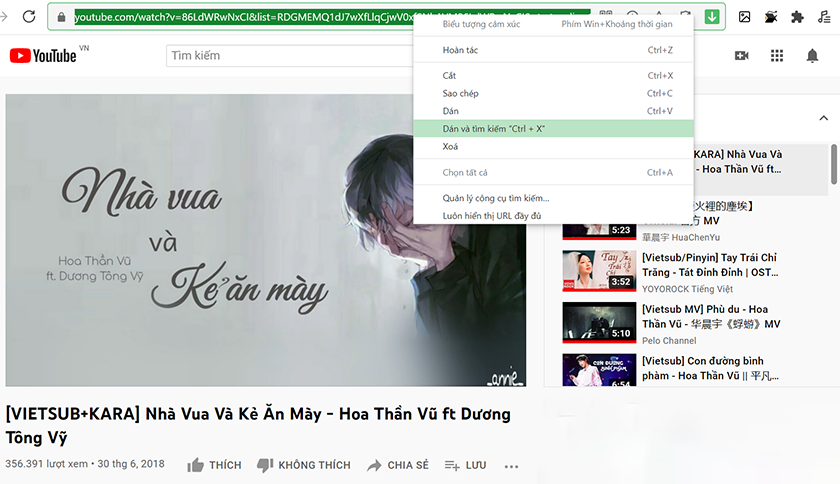The image size is (840, 484).
Task: Like the video with THÍCH
Action: click(x=214, y=465)
